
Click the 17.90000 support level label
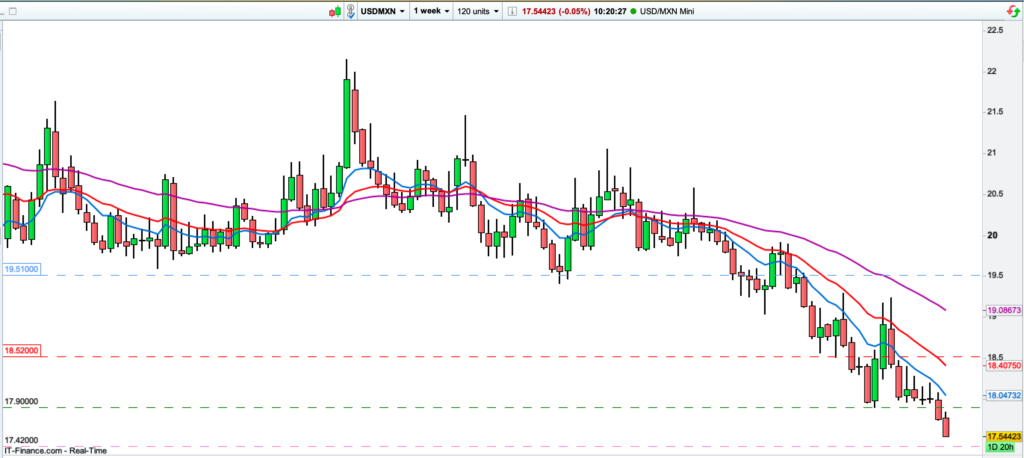(22, 402)
